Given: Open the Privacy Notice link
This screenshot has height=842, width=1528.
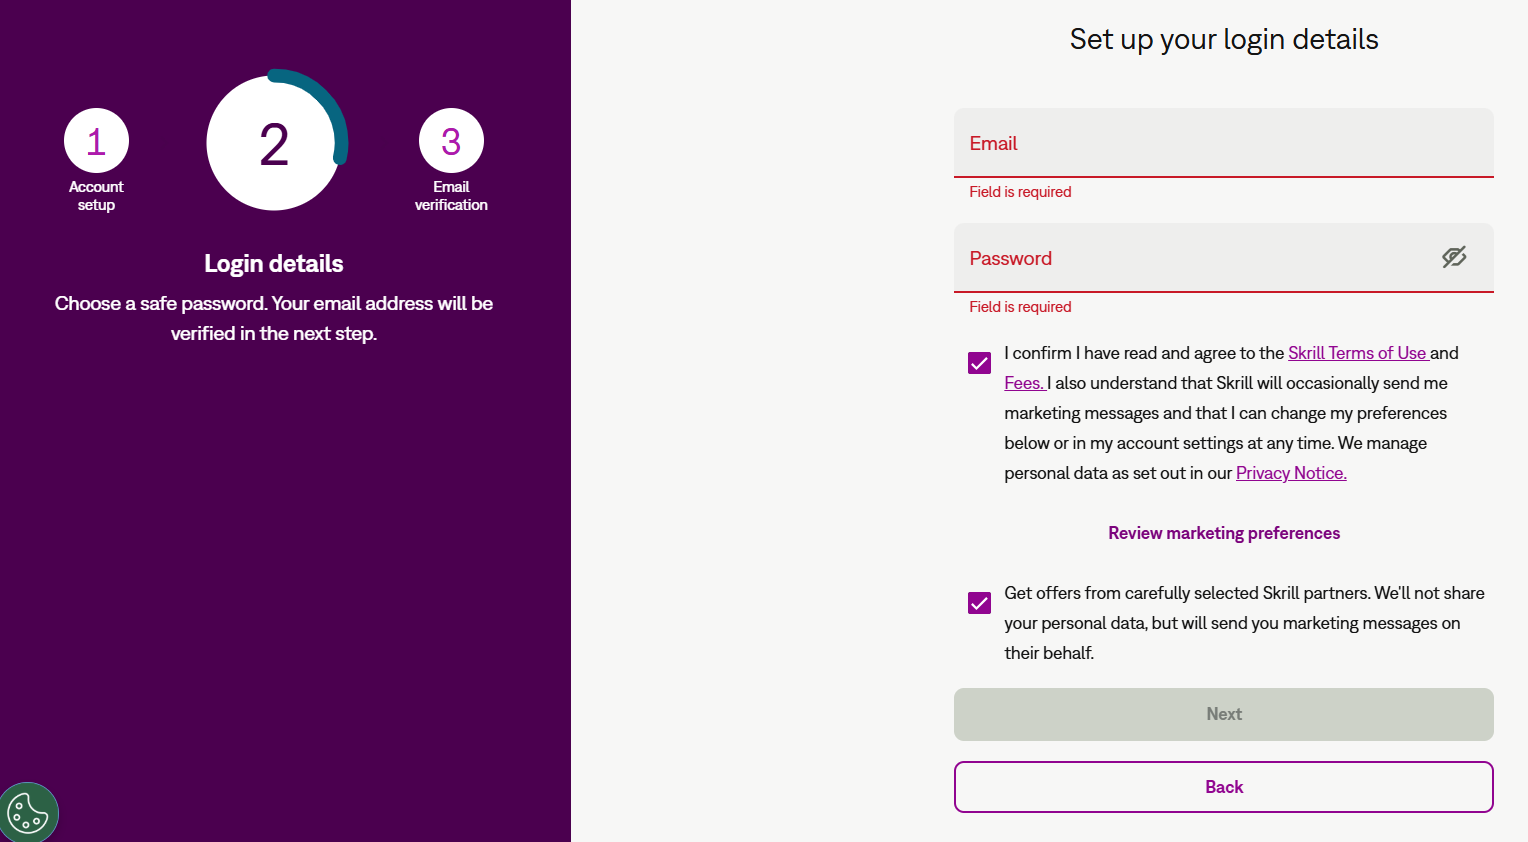Looking at the screenshot, I should click(1291, 473).
